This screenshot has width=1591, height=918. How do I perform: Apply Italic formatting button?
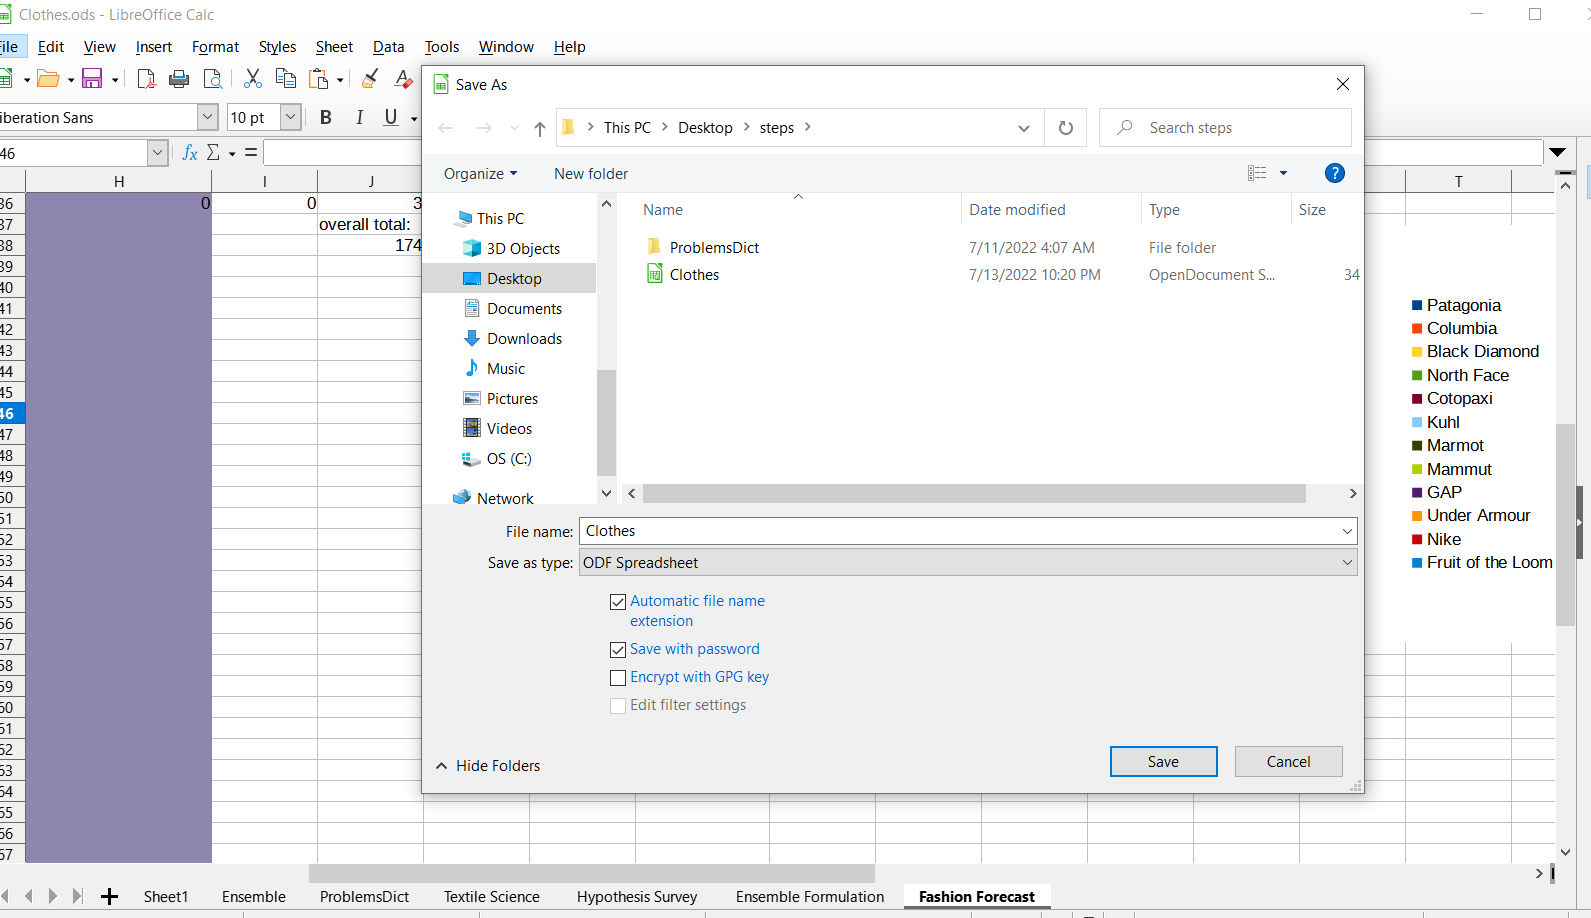coord(359,117)
